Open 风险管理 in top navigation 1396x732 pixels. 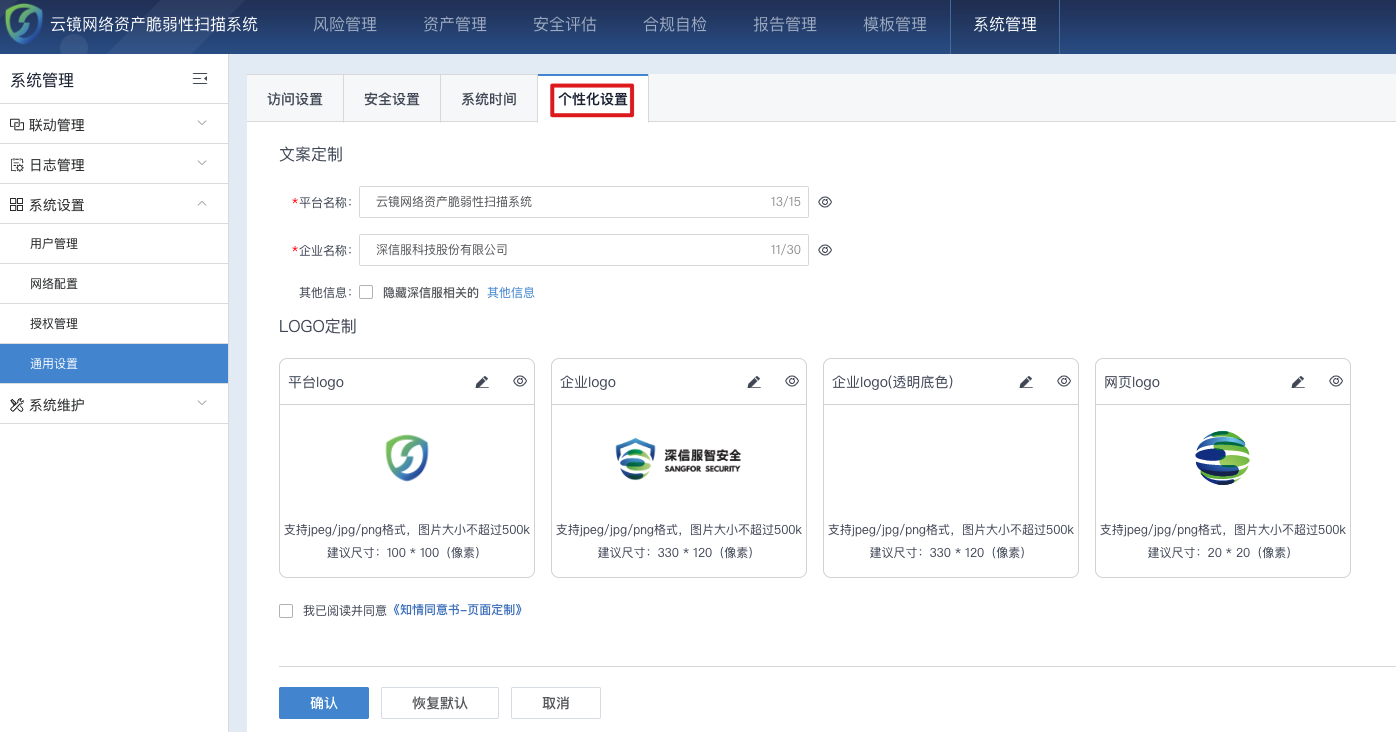[x=345, y=25]
